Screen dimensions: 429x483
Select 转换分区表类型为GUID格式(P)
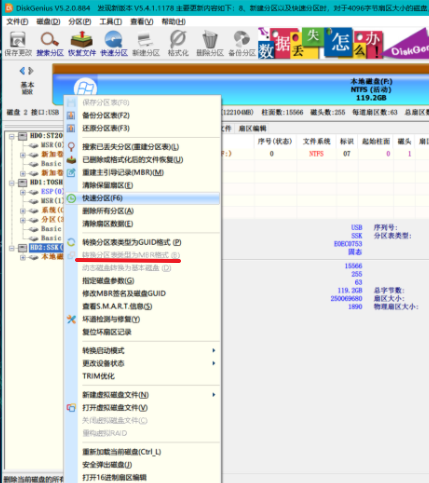pyautogui.click(x=143, y=242)
